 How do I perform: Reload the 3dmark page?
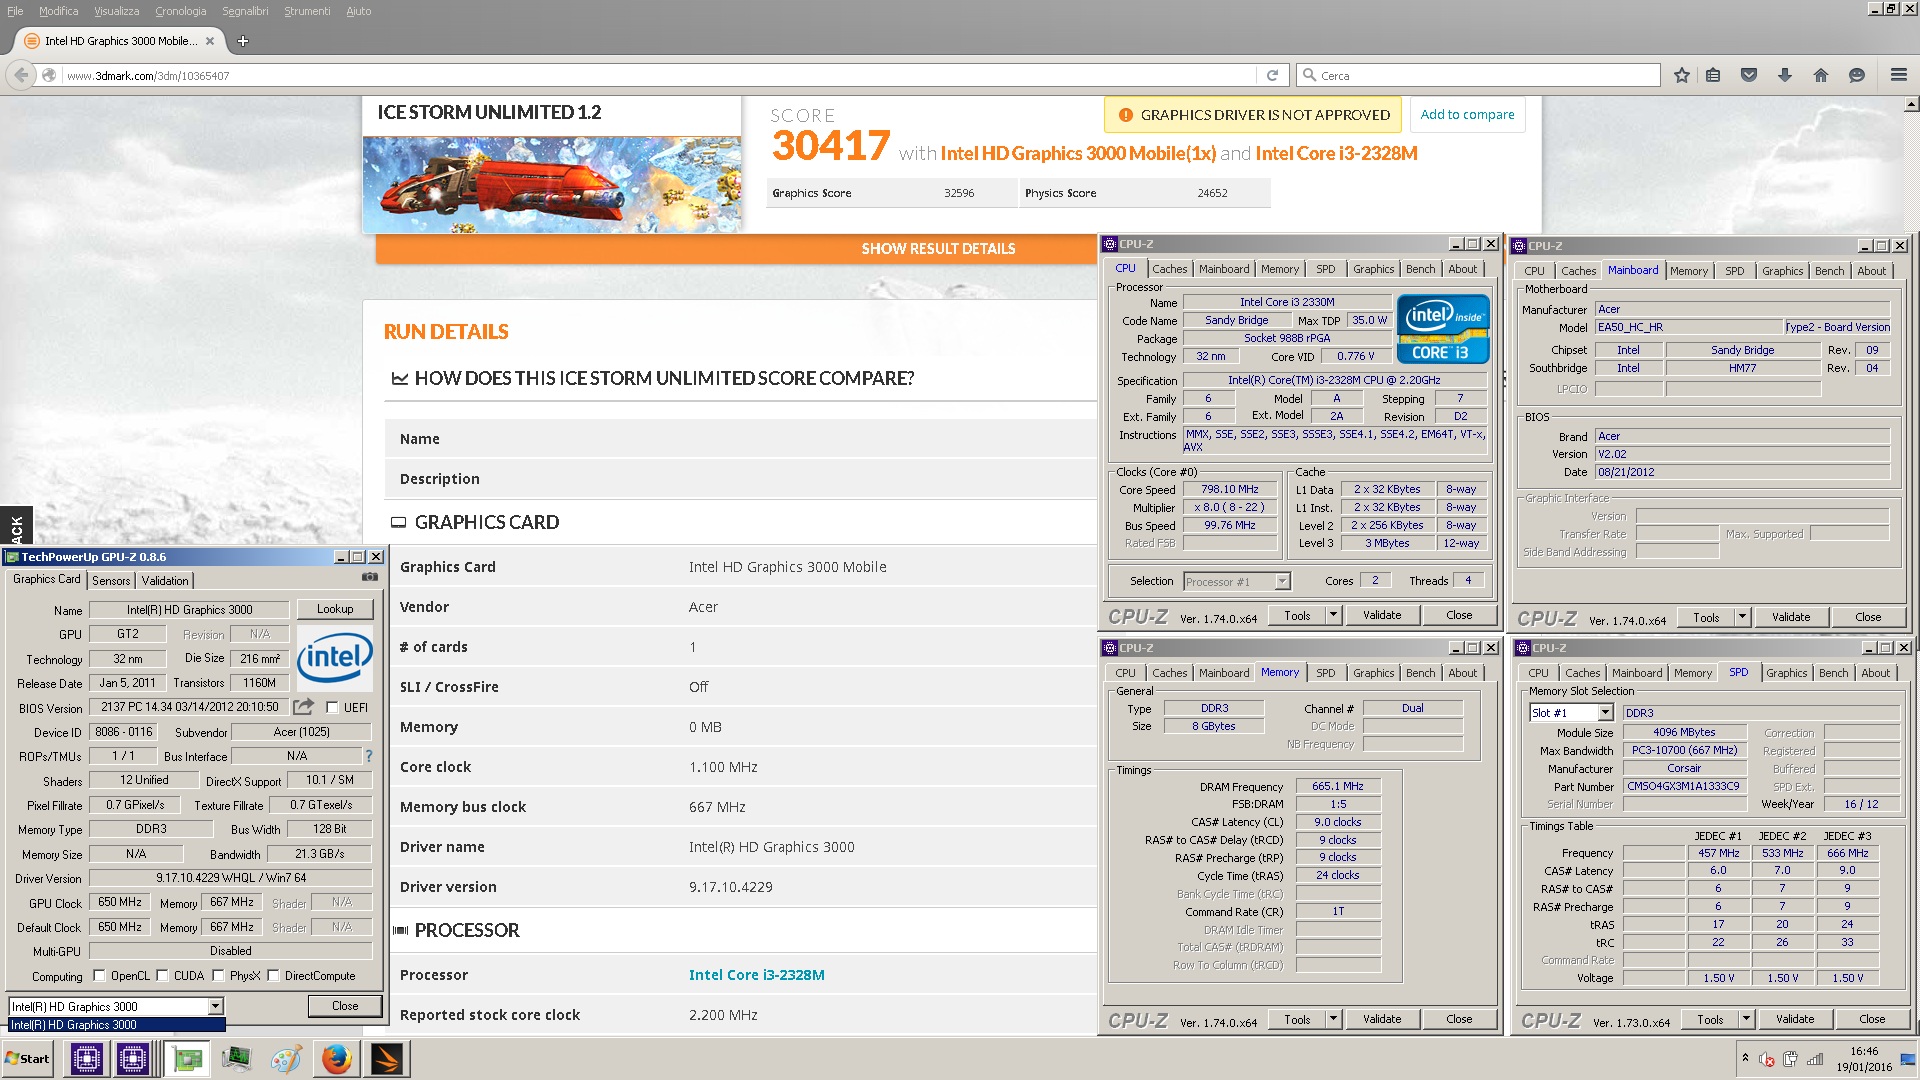[1272, 75]
